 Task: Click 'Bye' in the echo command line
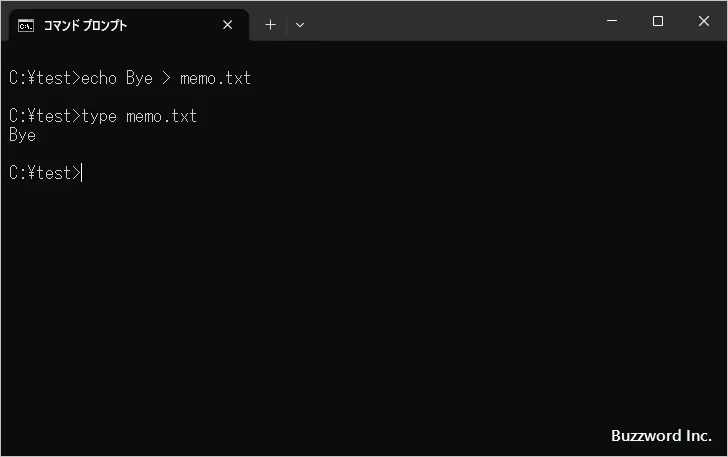pyautogui.click(x=139, y=78)
